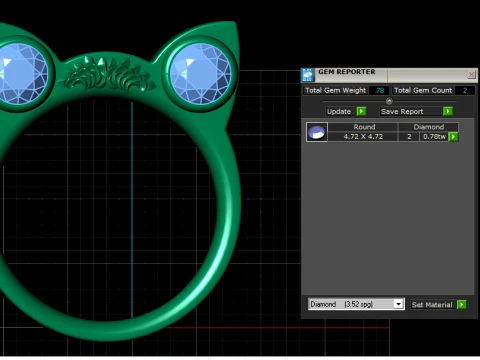Viewport: 480px width, 360px height.
Task: Click the green arrow next to Update
Action: tap(361, 111)
